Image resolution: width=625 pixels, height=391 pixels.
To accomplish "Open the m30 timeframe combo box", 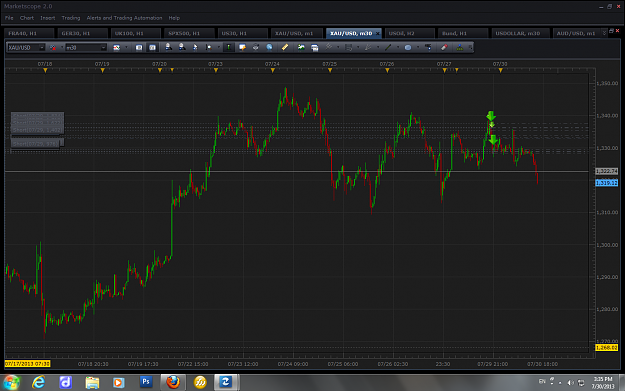I will [86, 47].
